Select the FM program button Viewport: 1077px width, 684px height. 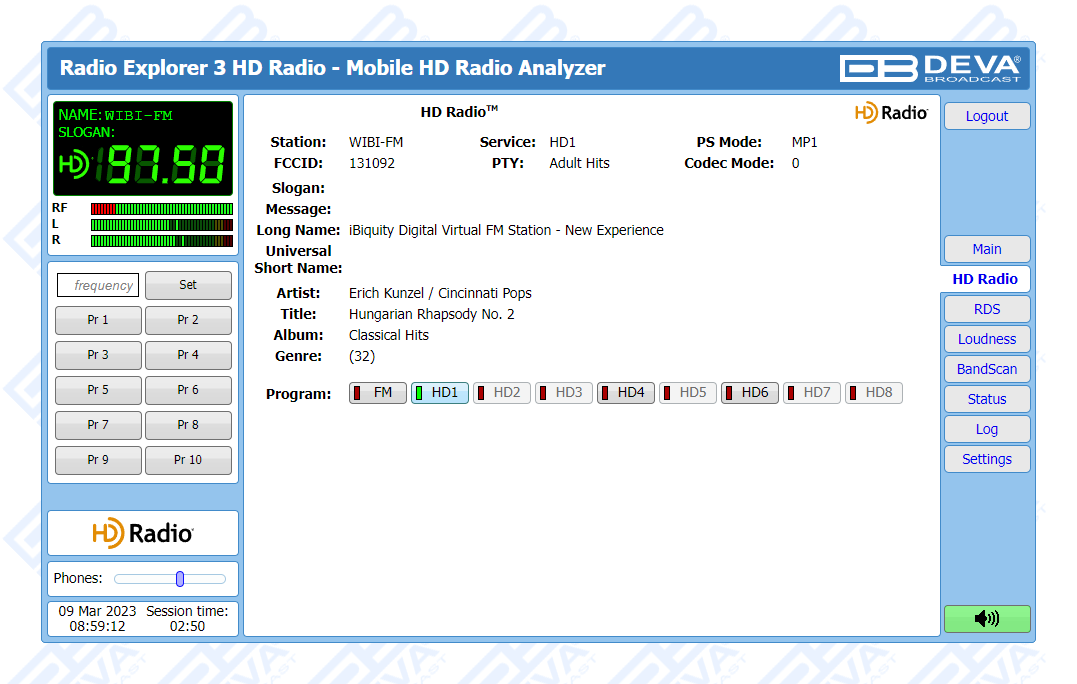click(x=378, y=393)
